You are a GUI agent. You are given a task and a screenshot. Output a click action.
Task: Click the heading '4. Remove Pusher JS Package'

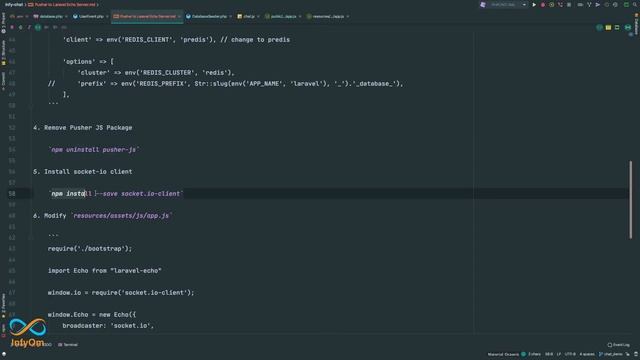(x=82, y=128)
